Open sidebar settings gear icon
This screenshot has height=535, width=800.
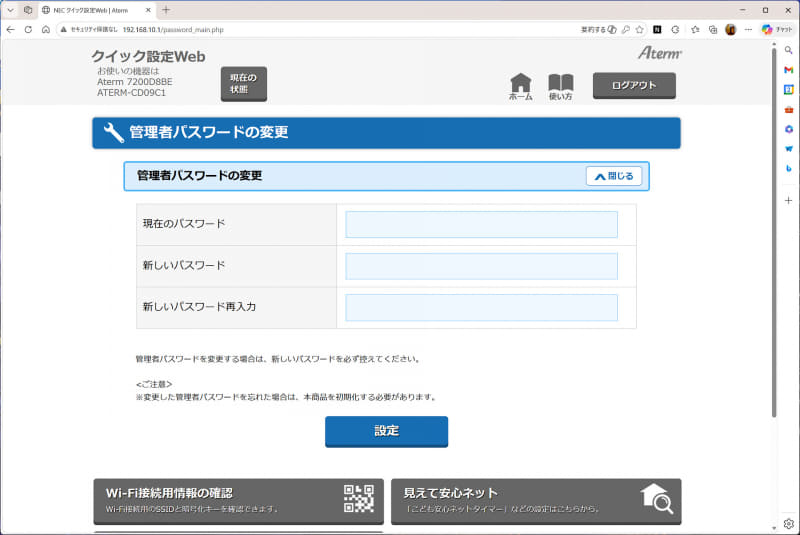pyautogui.click(x=788, y=524)
